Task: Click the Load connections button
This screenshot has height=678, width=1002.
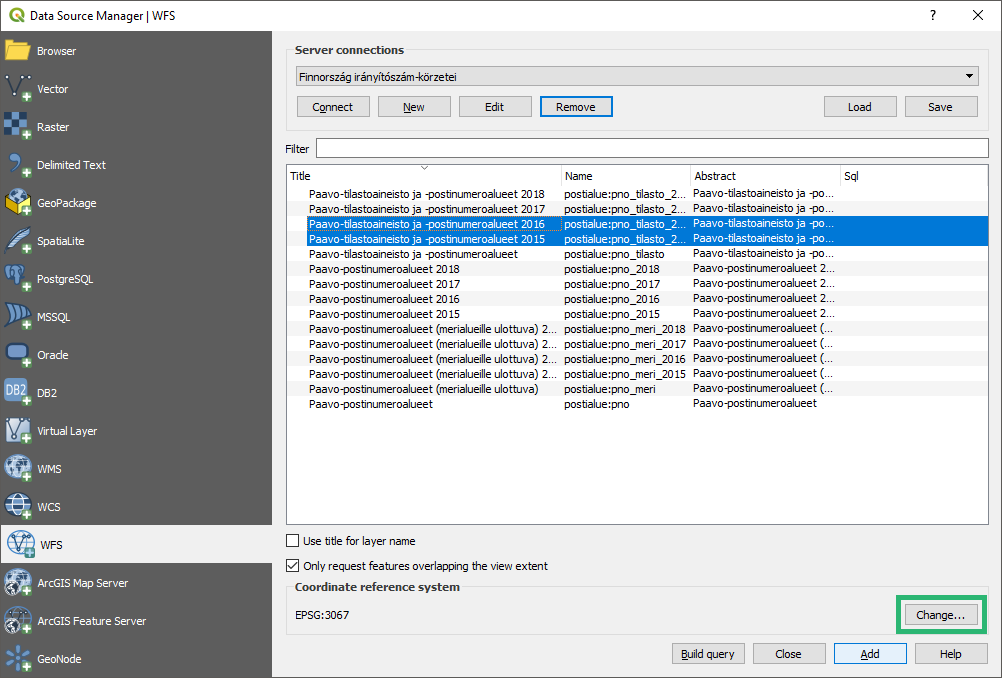Action: coord(859,107)
